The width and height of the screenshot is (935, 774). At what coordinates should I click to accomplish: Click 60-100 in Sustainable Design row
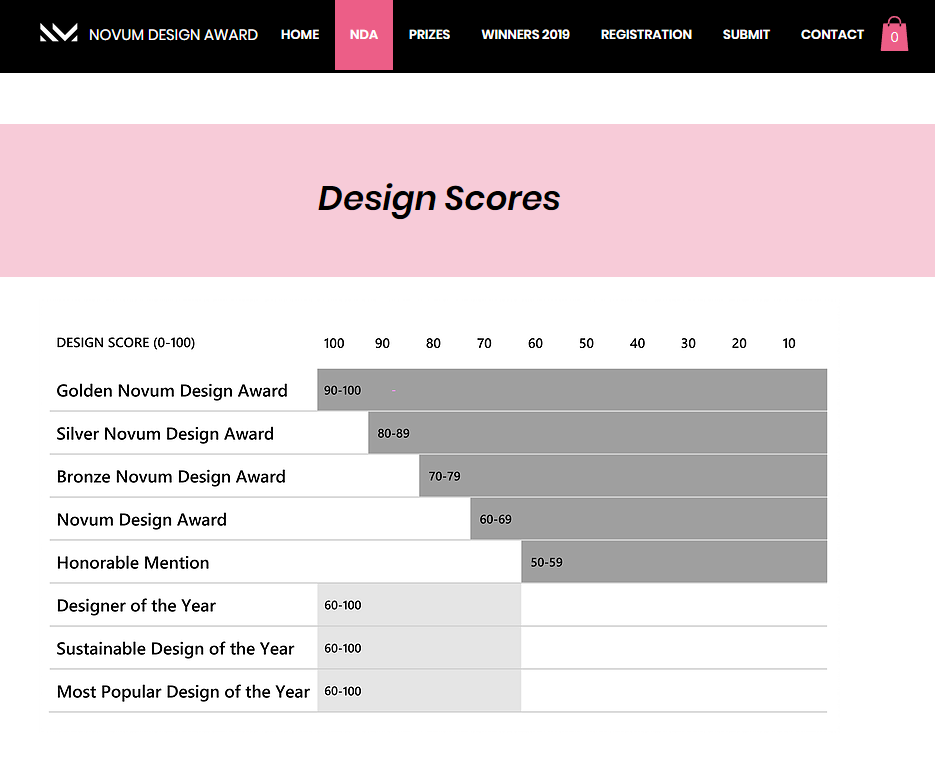point(342,648)
